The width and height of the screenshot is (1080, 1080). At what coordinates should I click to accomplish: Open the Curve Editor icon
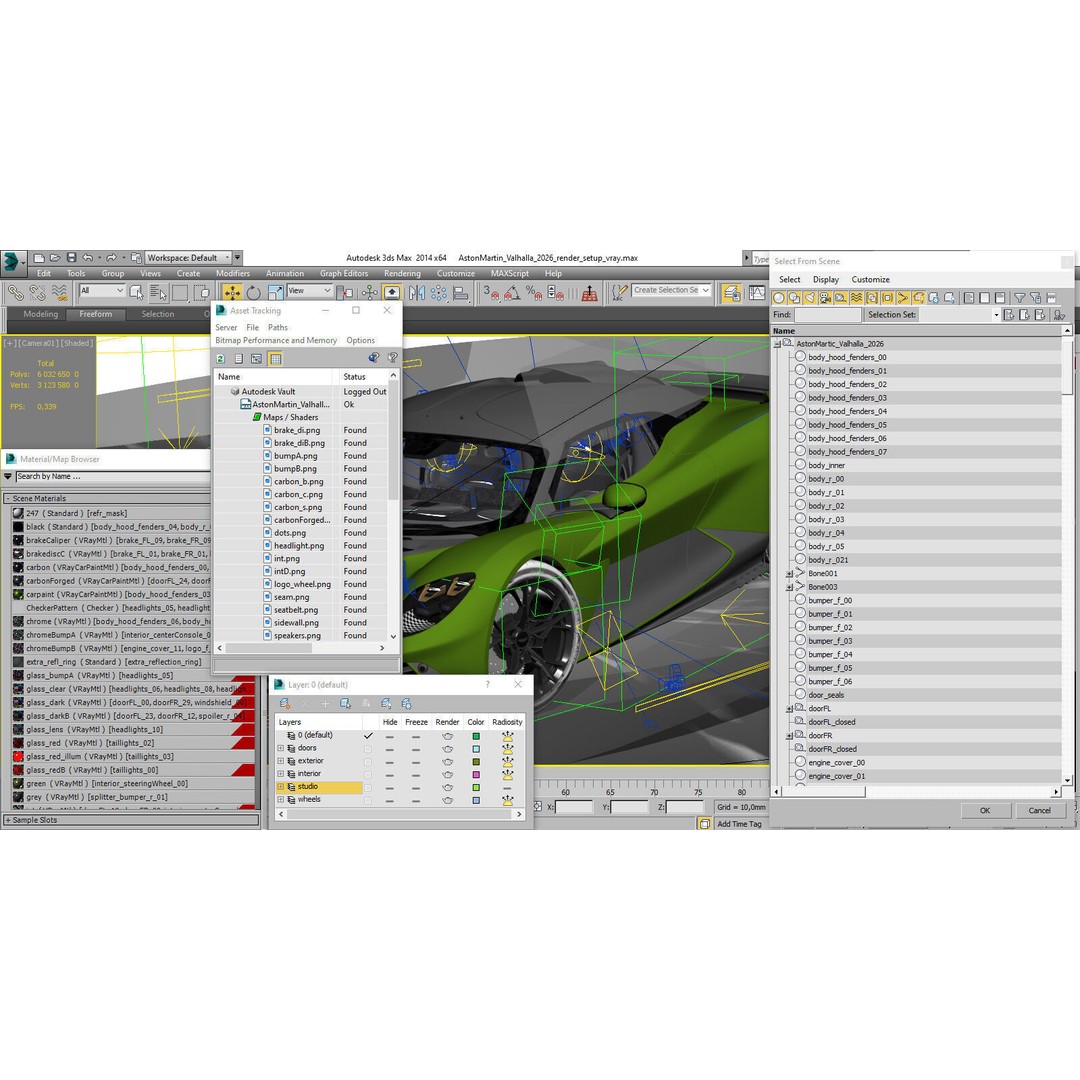click(x=757, y=293)
